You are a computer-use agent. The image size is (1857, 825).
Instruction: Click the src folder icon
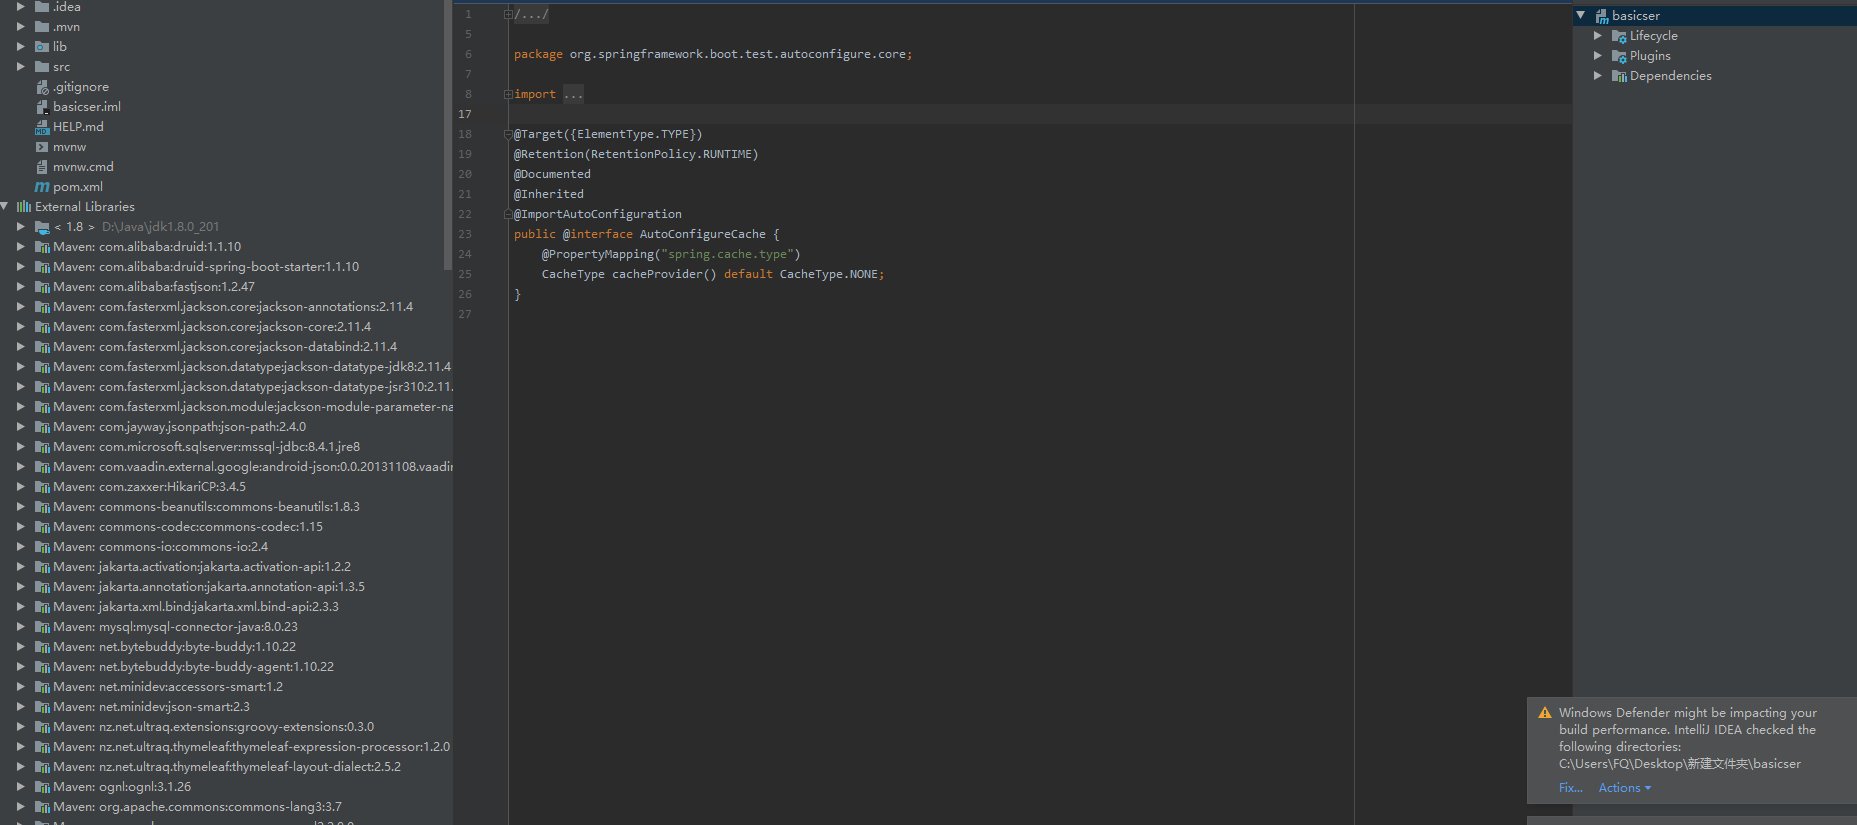[42, 67]
